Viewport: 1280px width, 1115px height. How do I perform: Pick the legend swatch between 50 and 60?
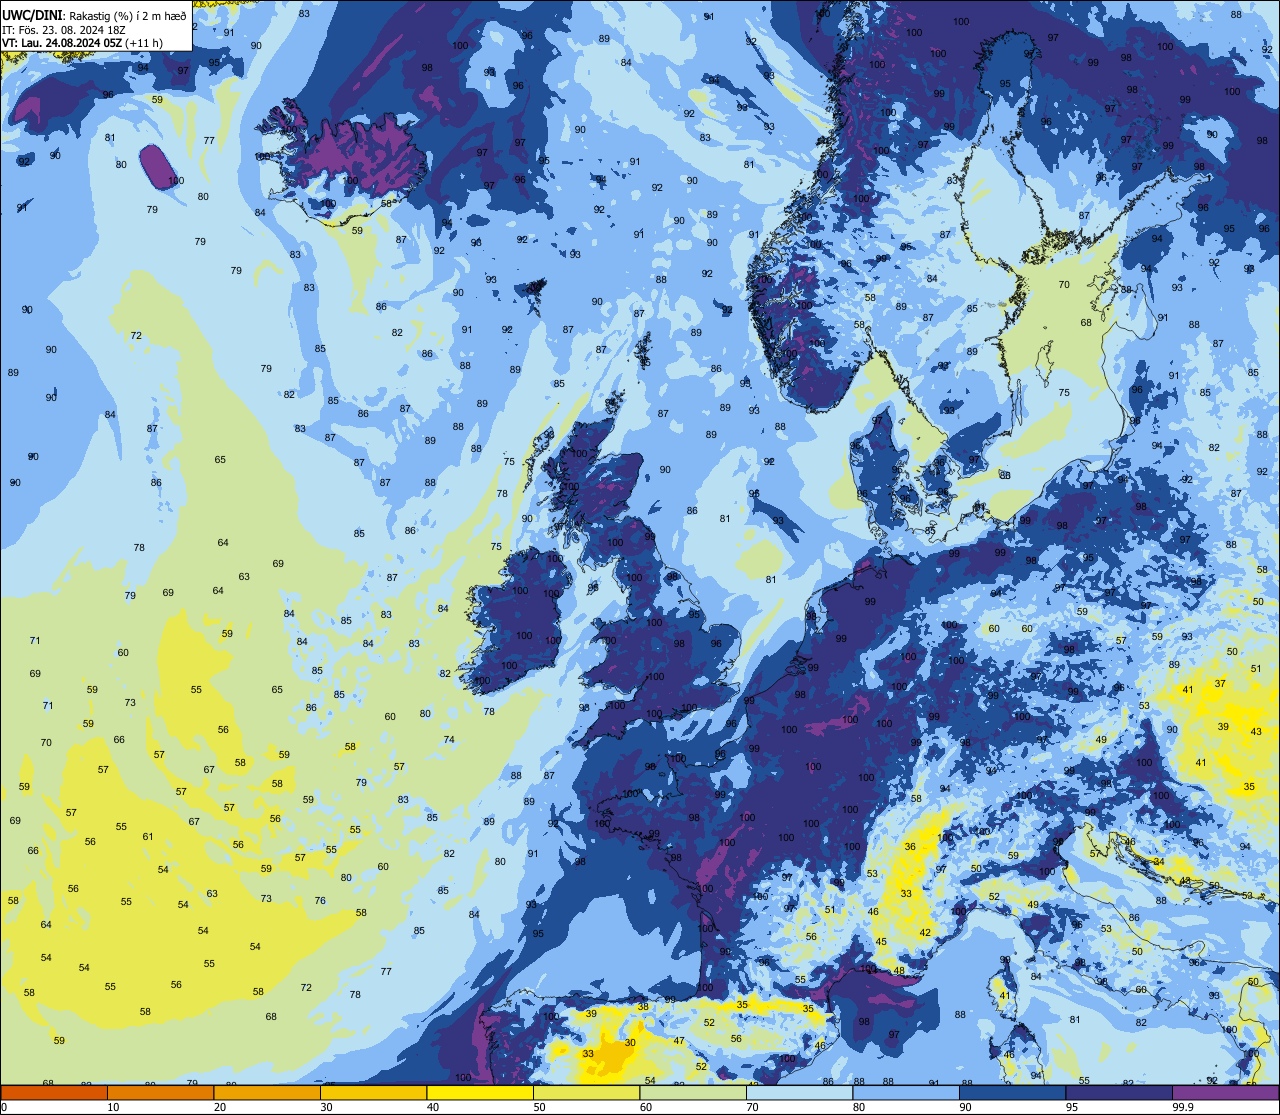pos(586,1092)
